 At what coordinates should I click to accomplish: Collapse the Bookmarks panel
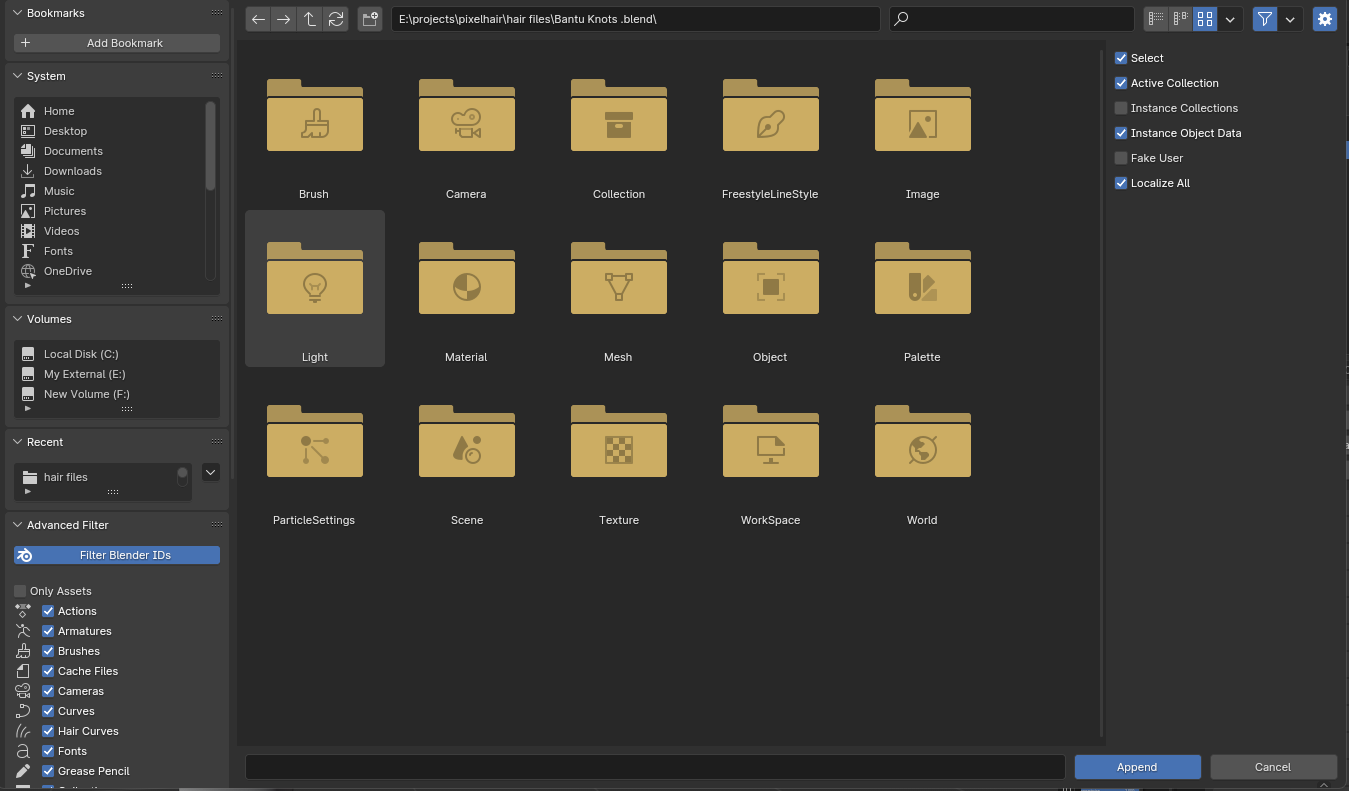point(17,13)
